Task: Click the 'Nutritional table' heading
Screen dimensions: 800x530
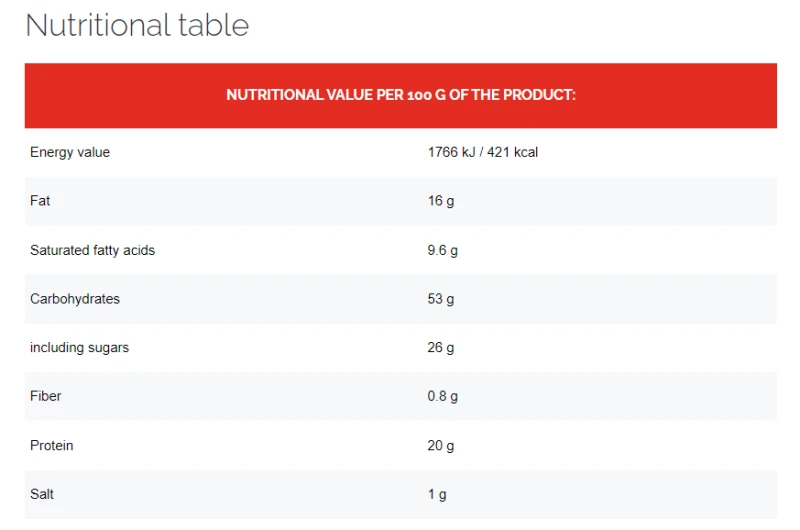Action: tap(137, 25)
